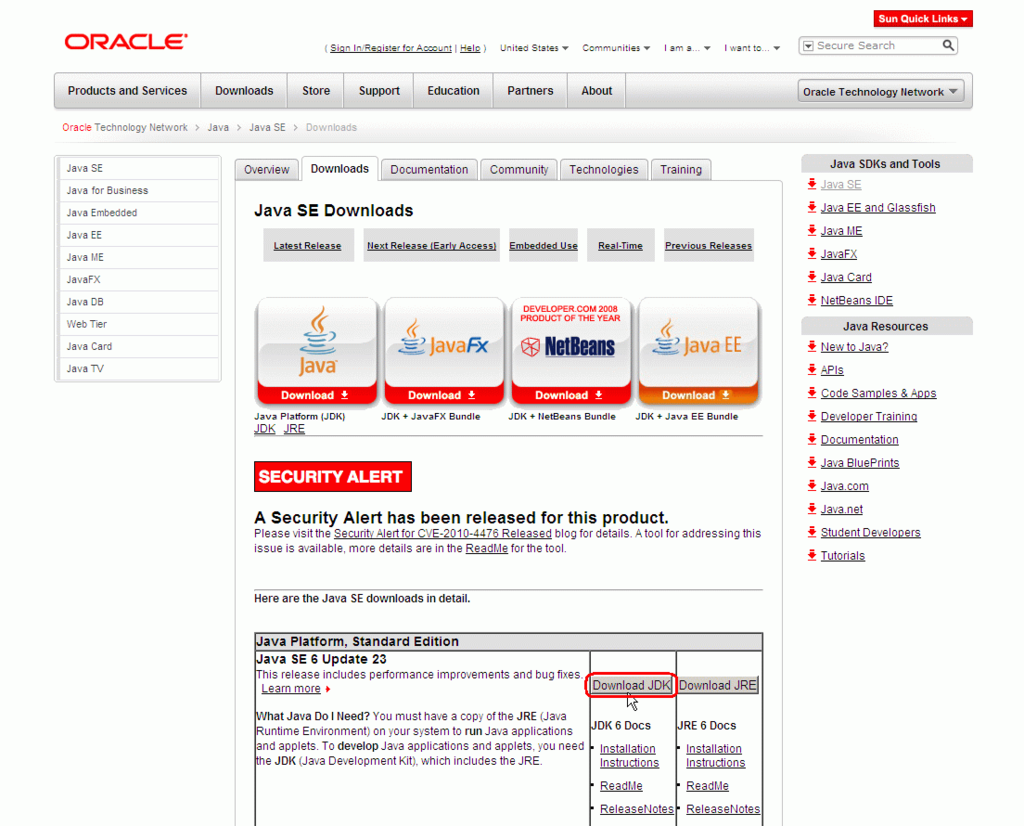This screenshot has width=1024, height=826.
Task: Switch to the Technologies tab
Action: 604,170
